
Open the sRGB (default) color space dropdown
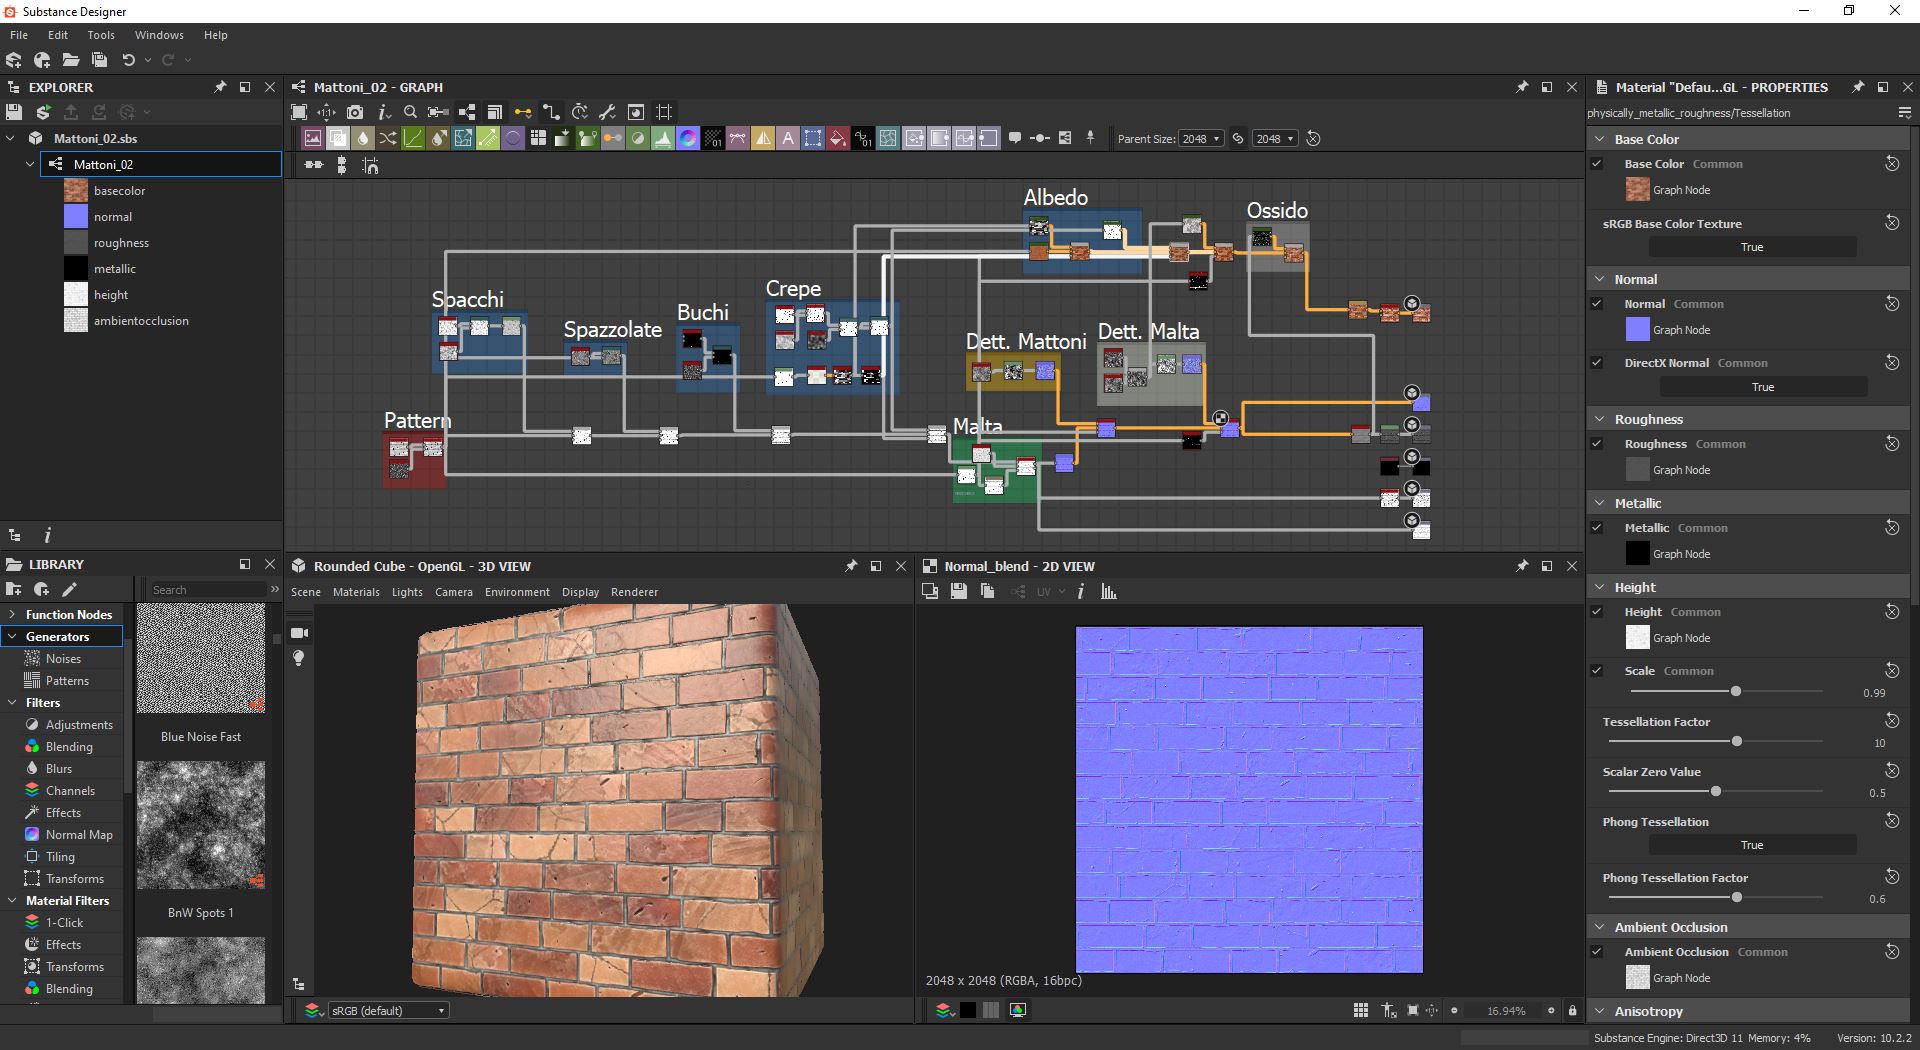[388, 1011]
